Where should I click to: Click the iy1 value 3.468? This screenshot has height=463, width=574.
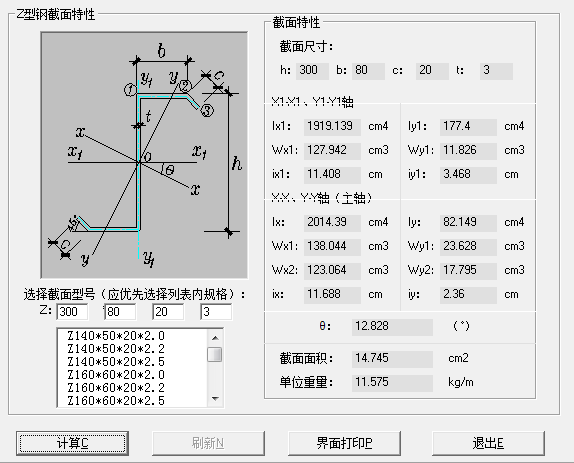468,174
